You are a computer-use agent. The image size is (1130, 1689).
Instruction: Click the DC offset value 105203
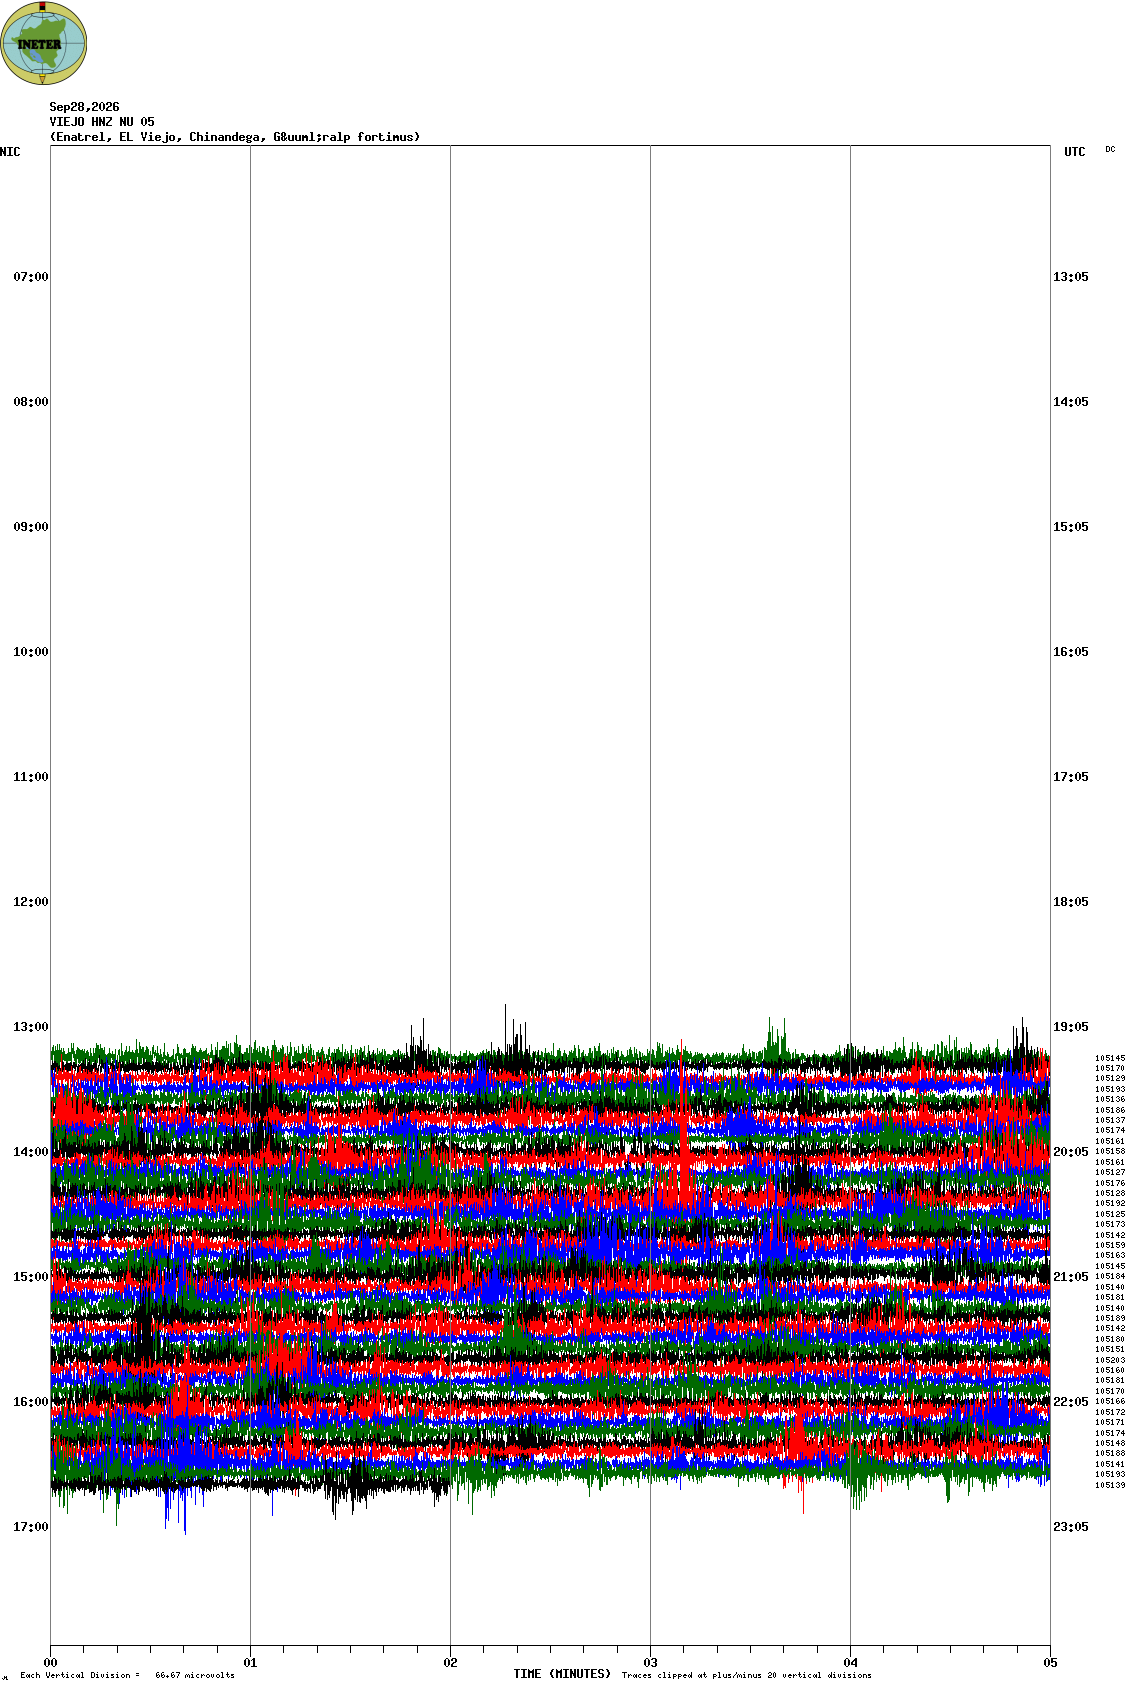pyautogui.click(x=1110, y=1360)
